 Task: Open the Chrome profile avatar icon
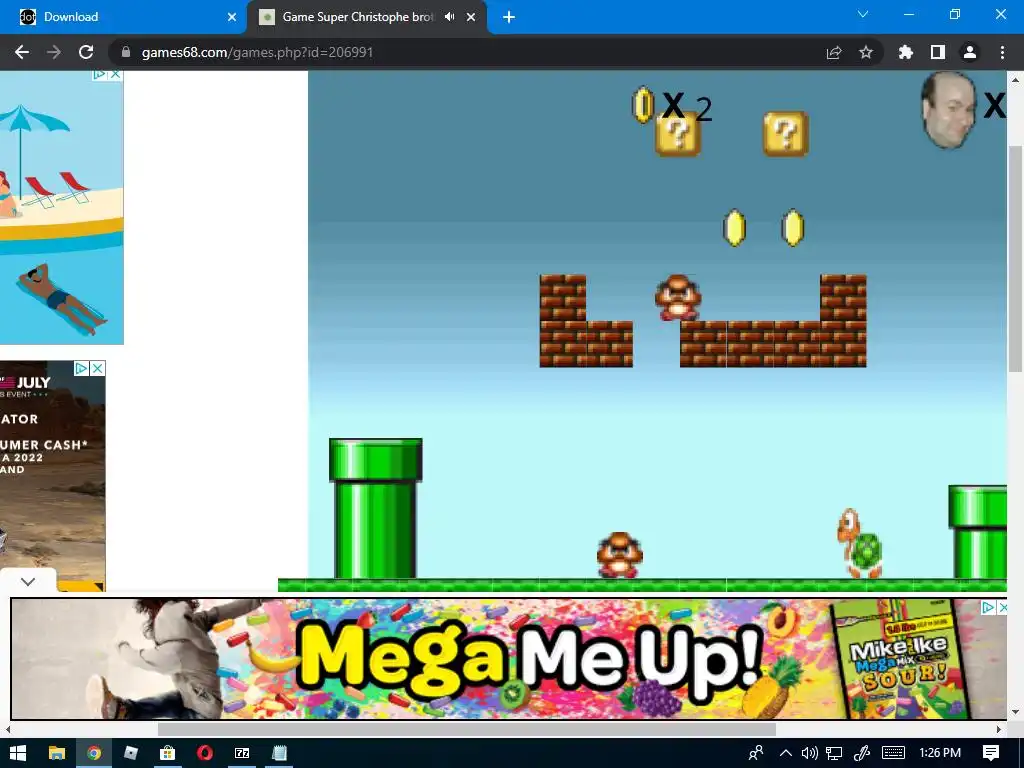click(970, 52)
